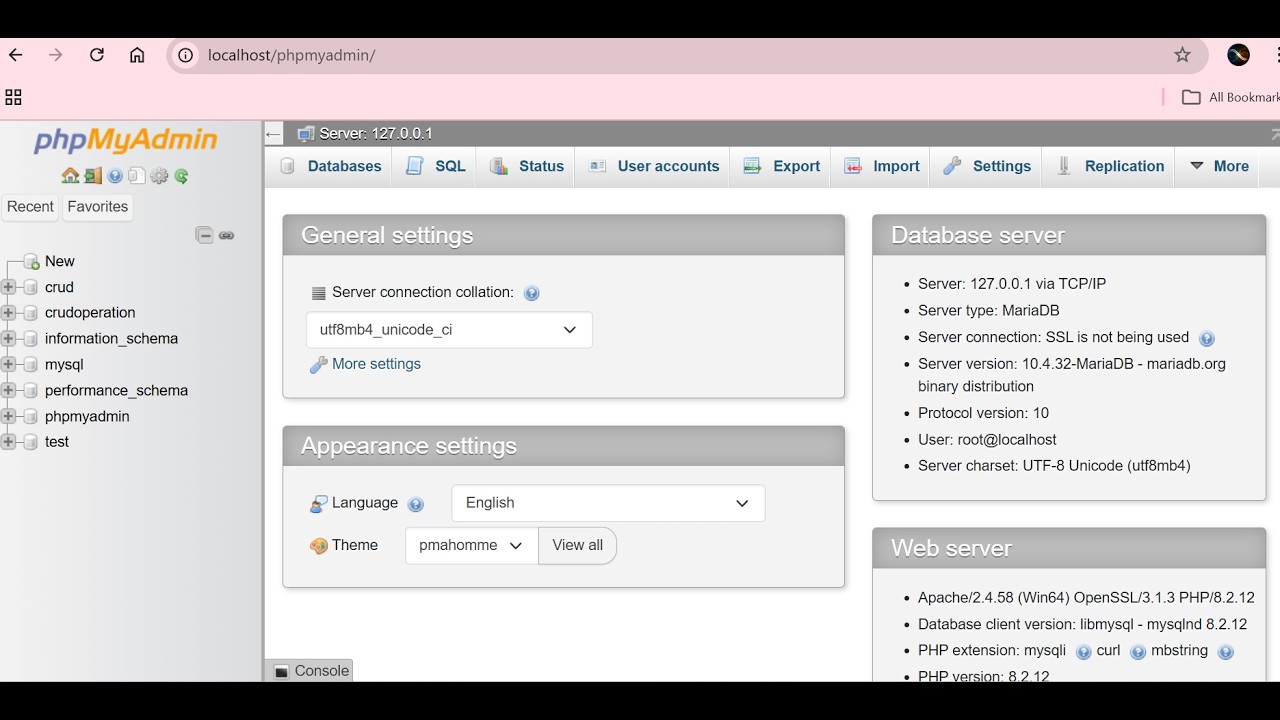Open the Favorites tables button

[x=98, y=207]
